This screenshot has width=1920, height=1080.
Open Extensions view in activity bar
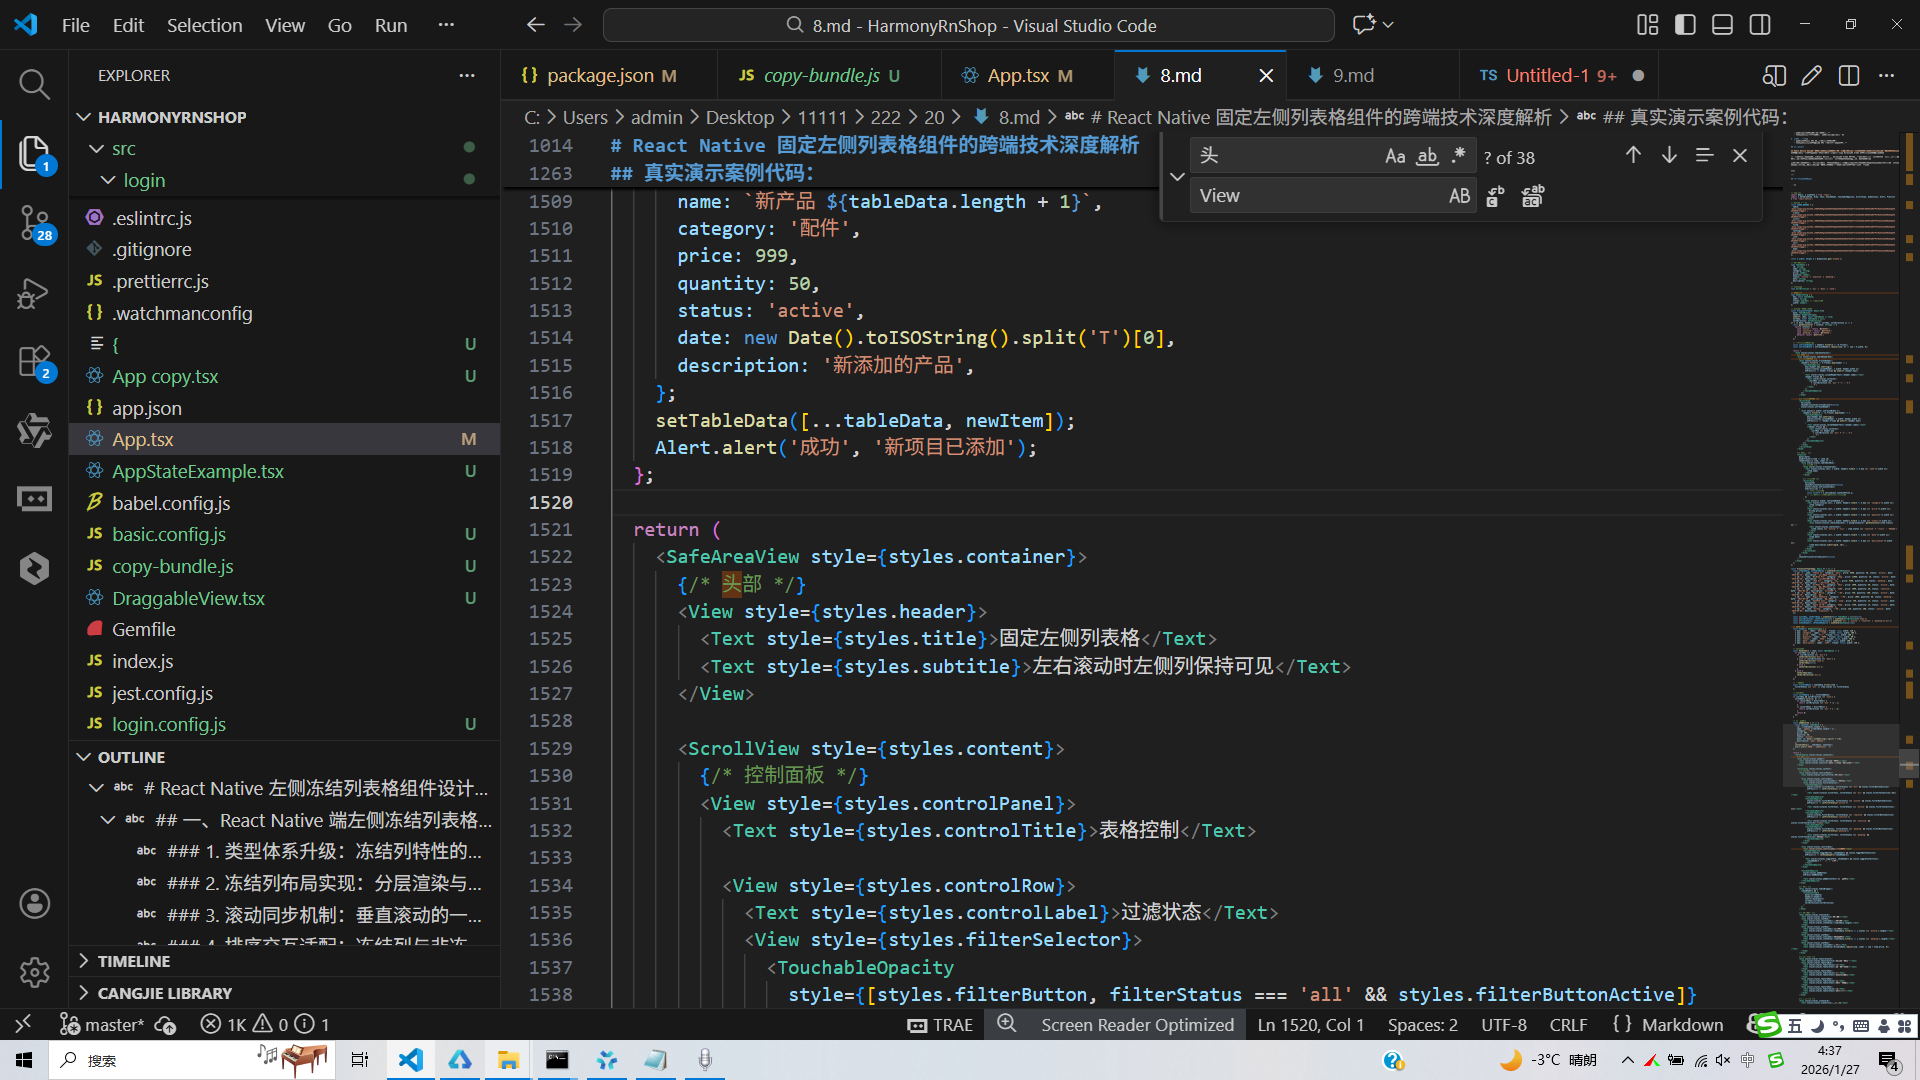[34, 362]
